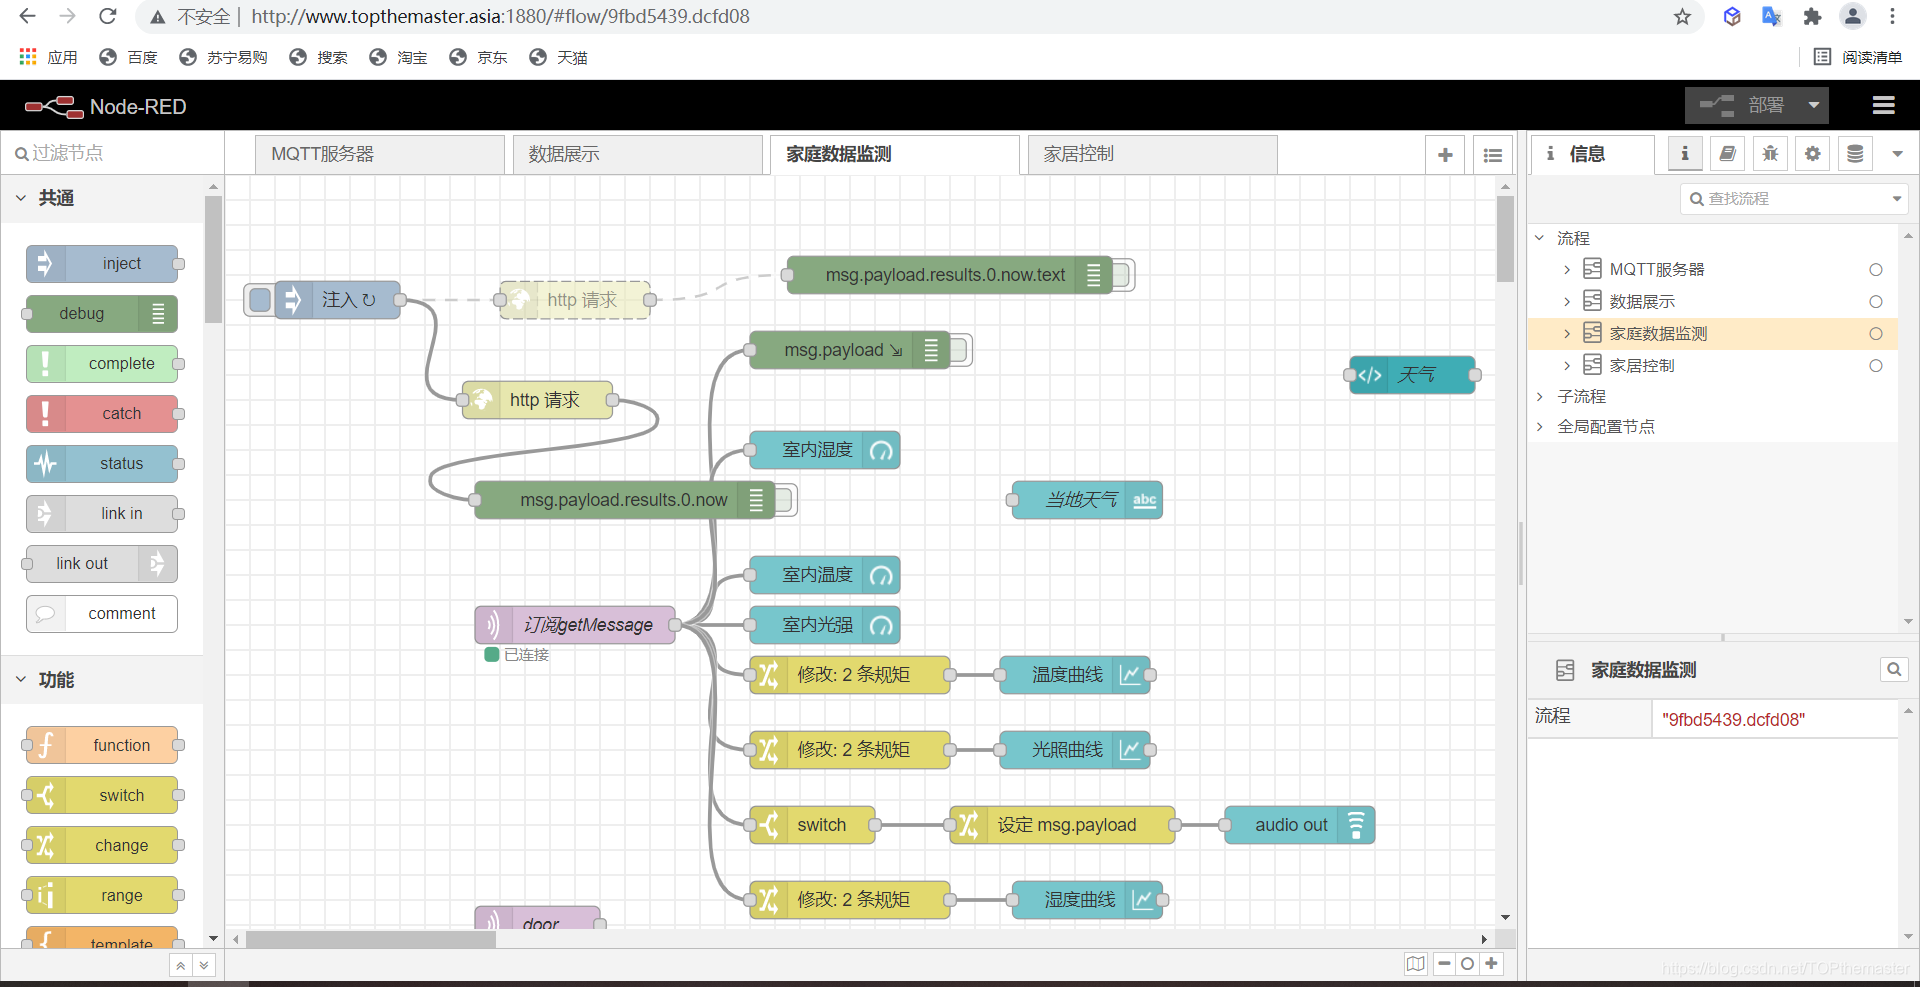Toggle the msg.payload debug node output
Screen dimensions: 1920x987
click(x=959, y=350)
